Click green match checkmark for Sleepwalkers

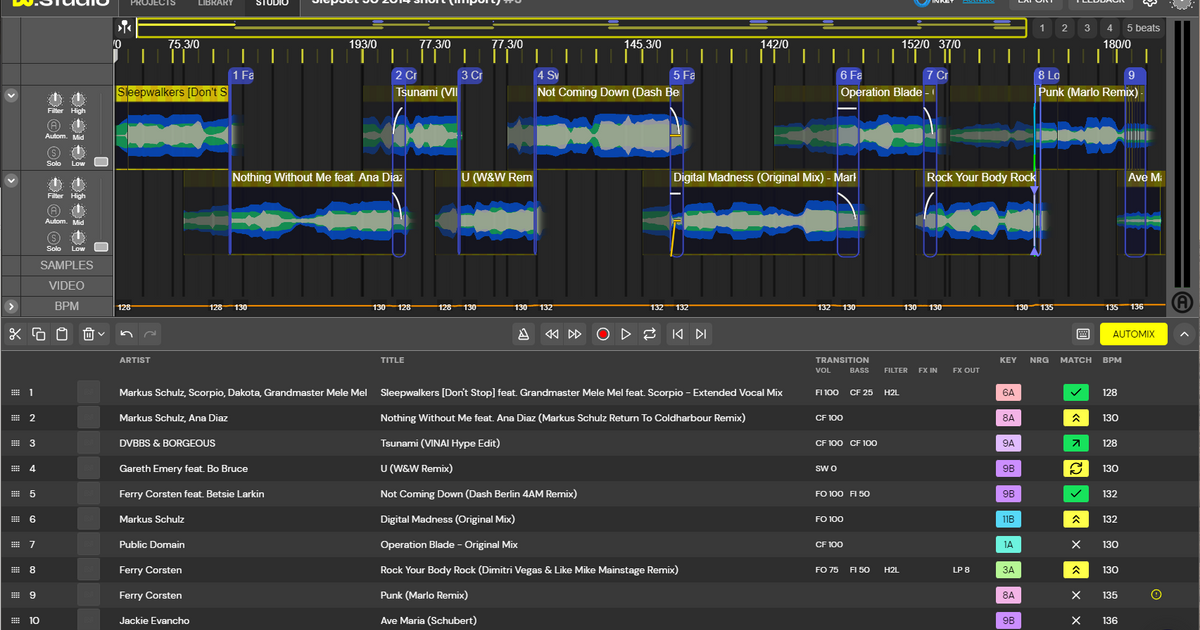[1076, 393]
